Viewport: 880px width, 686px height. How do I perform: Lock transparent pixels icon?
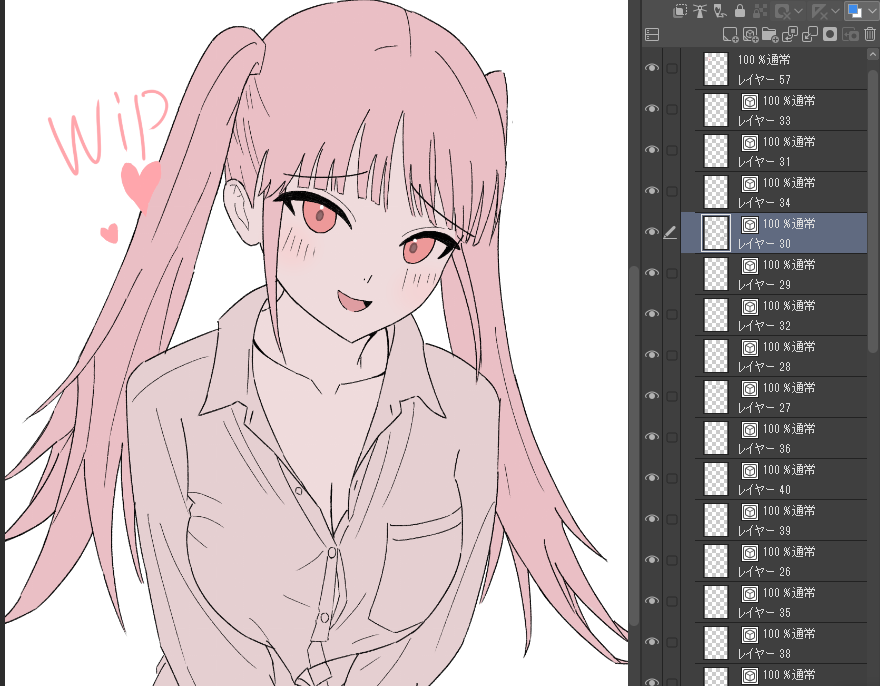(x=759, y=11)
